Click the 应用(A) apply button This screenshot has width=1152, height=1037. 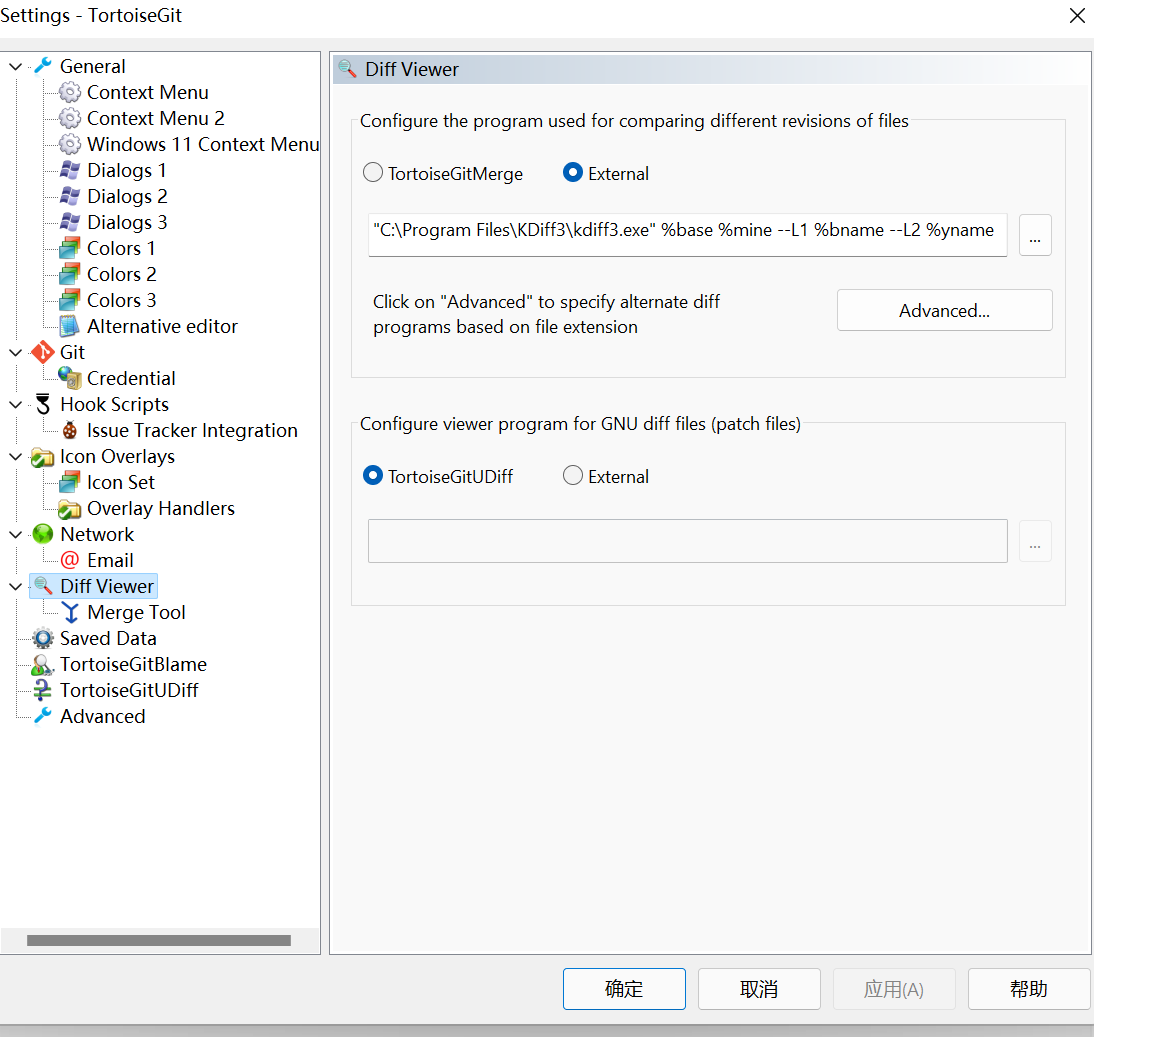[x=894, y=989]
